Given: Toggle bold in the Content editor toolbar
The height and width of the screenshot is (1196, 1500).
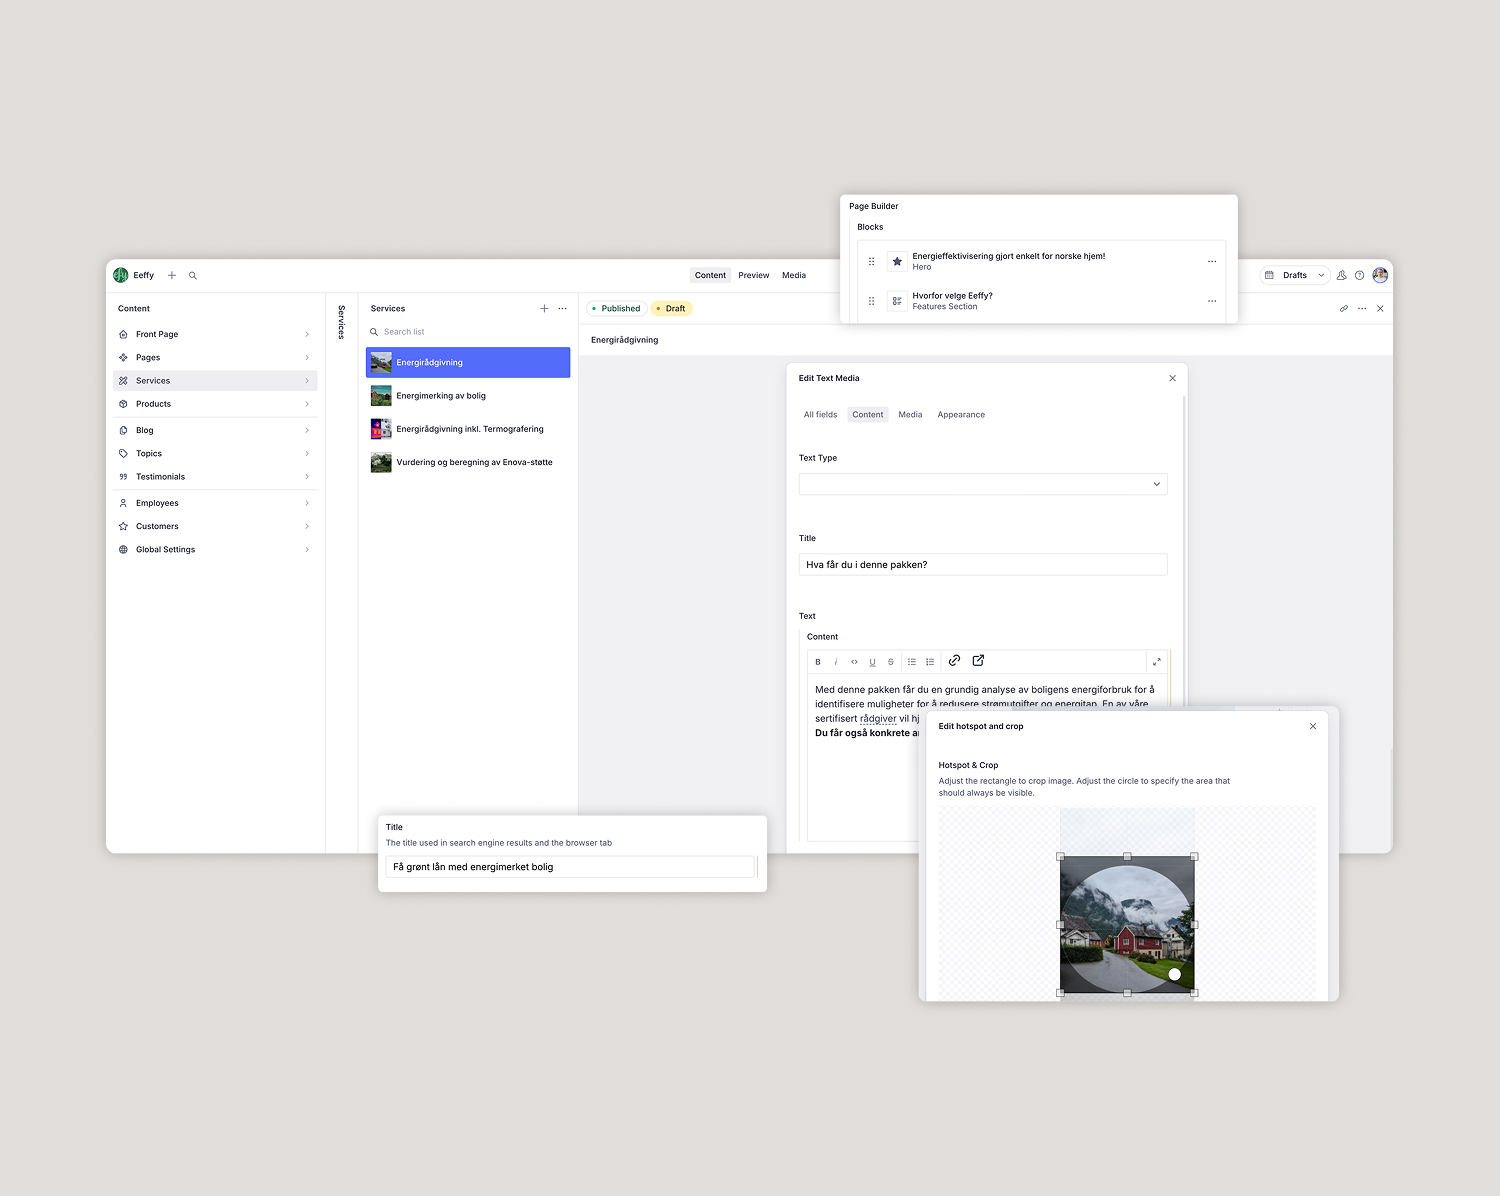Looking at the screenshot, I should pos(818,662).
